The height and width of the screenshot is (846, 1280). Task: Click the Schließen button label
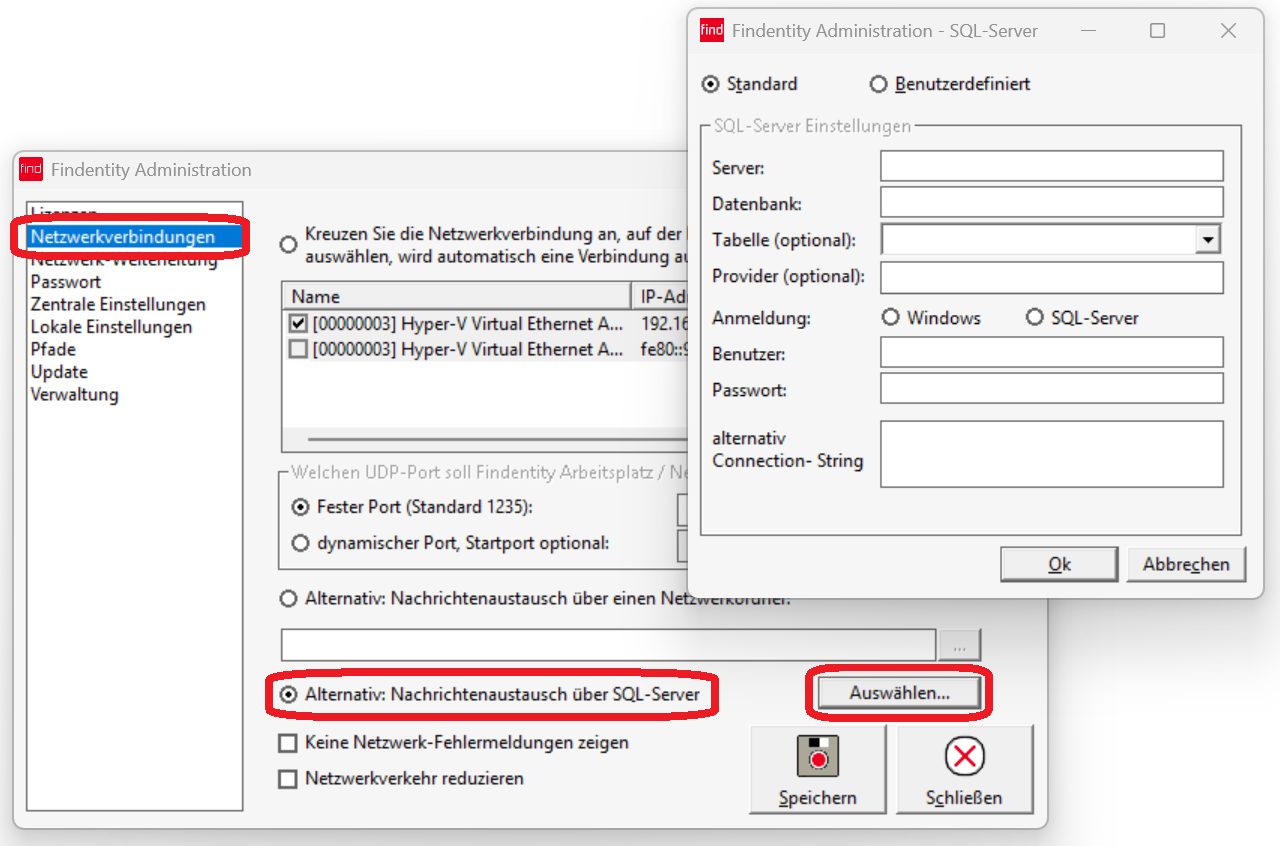(x=964, y=799)
